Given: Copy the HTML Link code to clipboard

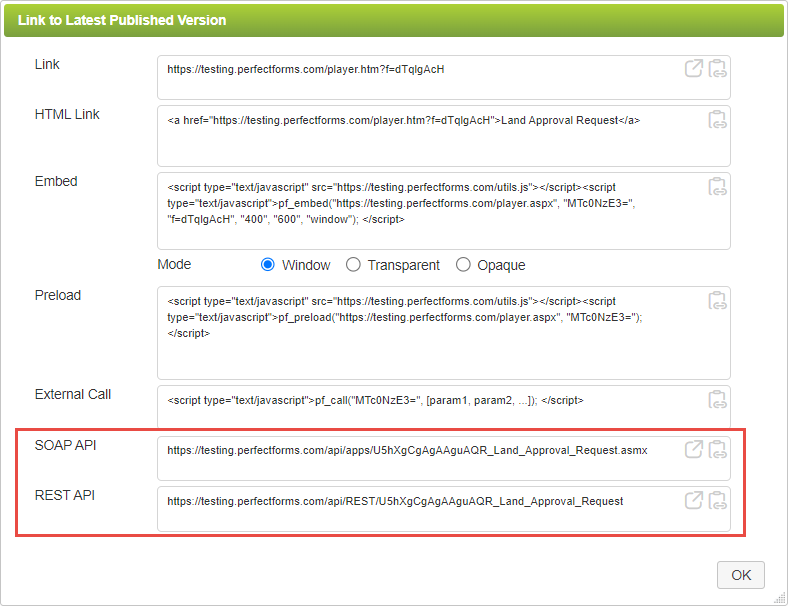Looking at the screenshot, I should coord(718,120).
